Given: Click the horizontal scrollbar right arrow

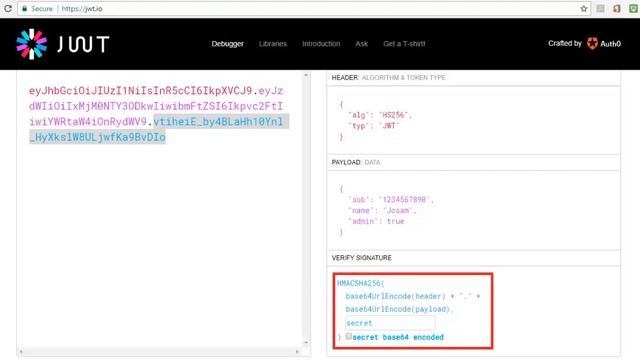Looking at the screenshot, I should tap(297, 351).
